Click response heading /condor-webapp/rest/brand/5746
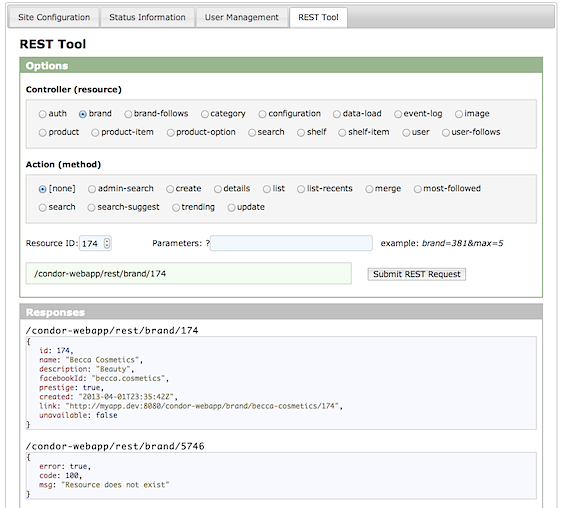The width and height of the screenshot is (563, 508). [115, 446]
